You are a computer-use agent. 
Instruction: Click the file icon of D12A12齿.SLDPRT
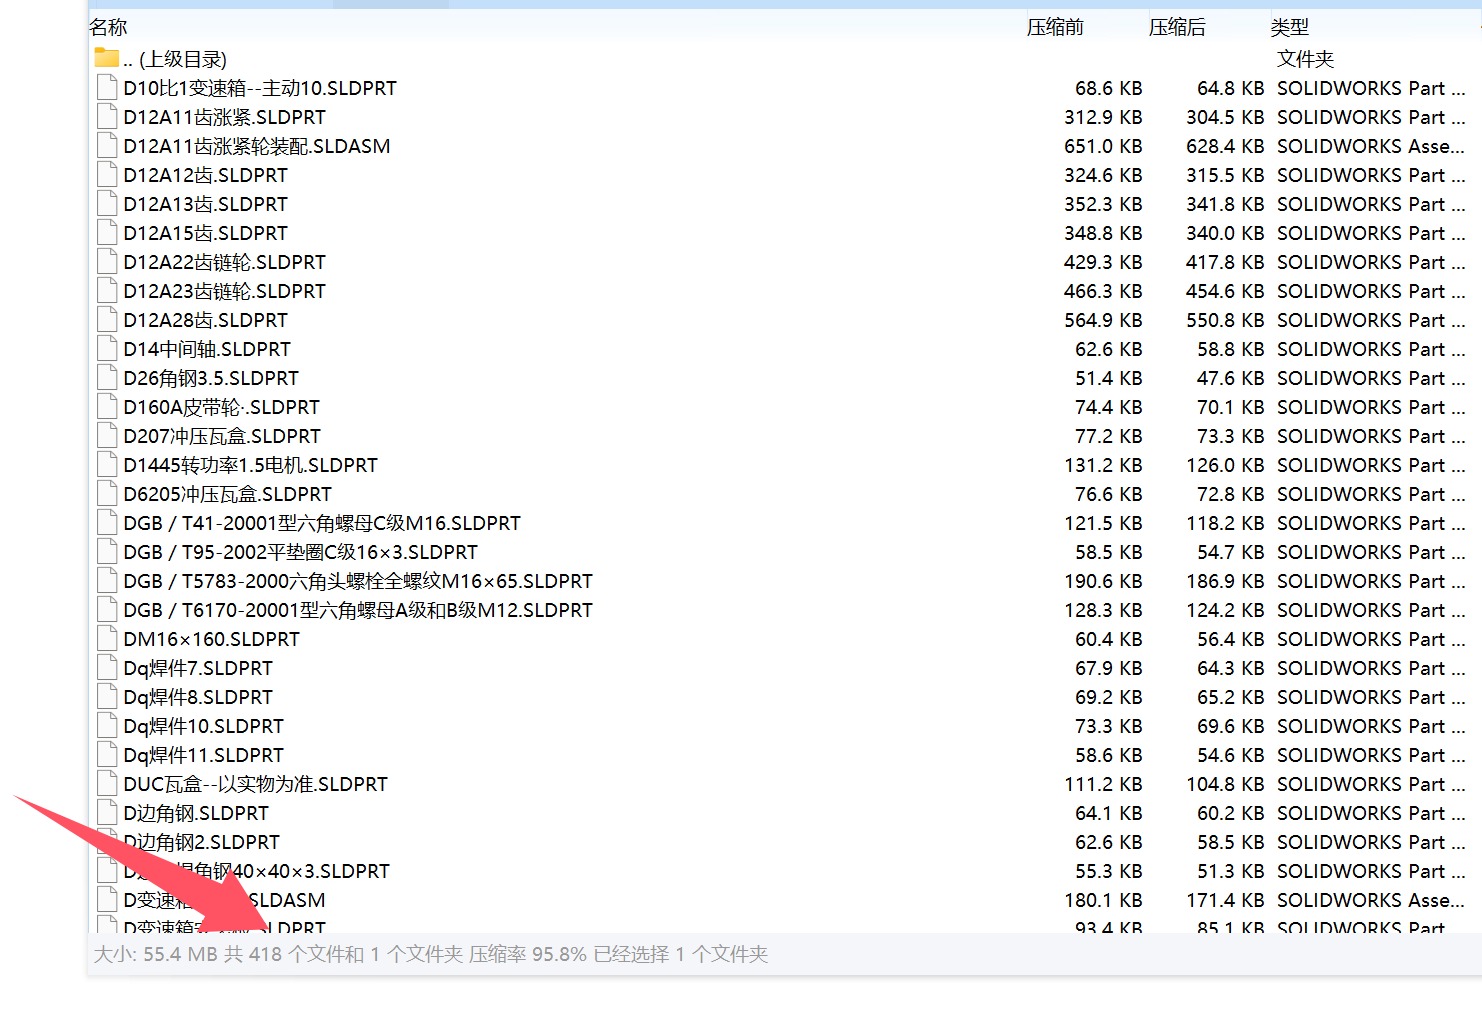click(107, 174)
